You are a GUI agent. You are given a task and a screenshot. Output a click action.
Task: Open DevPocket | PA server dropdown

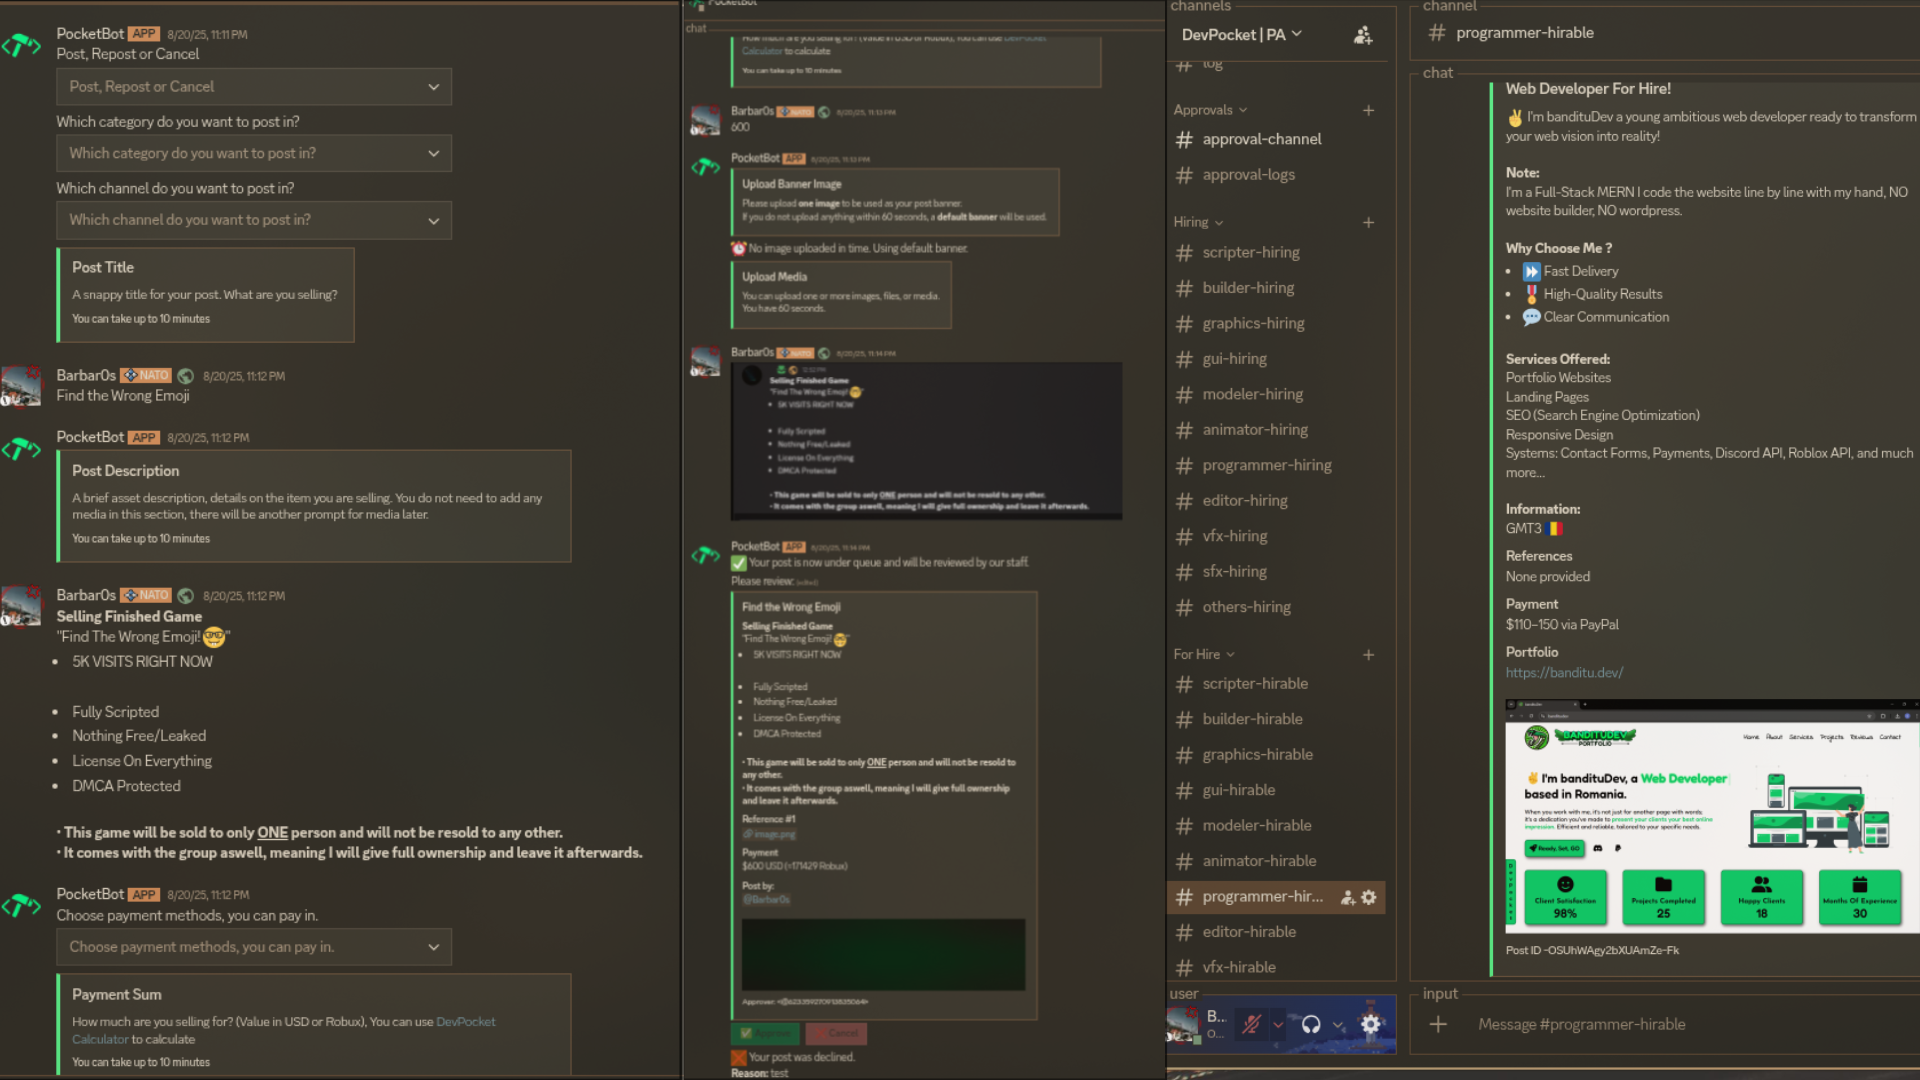point(1242,34)
